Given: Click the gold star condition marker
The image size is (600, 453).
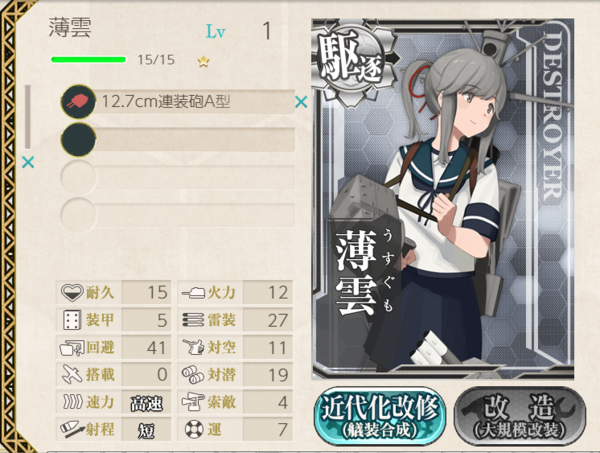Looking at the screenshot, I should pyautogui.click(x=204, y=61).
